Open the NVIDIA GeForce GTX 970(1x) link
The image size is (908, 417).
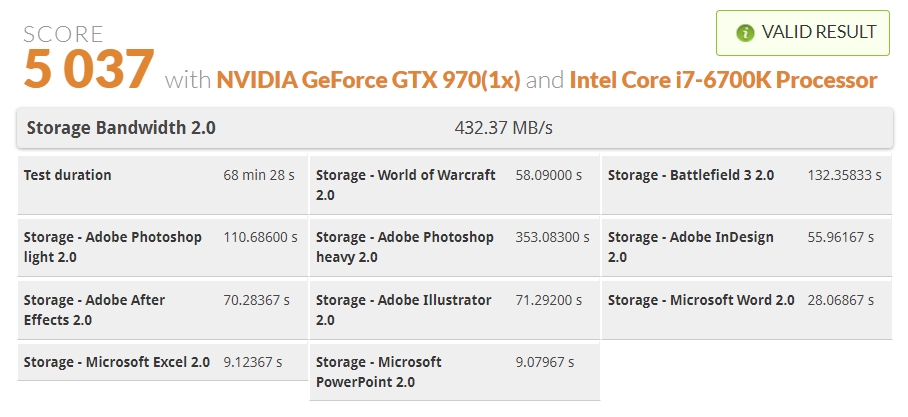click(x=368, y=80)
